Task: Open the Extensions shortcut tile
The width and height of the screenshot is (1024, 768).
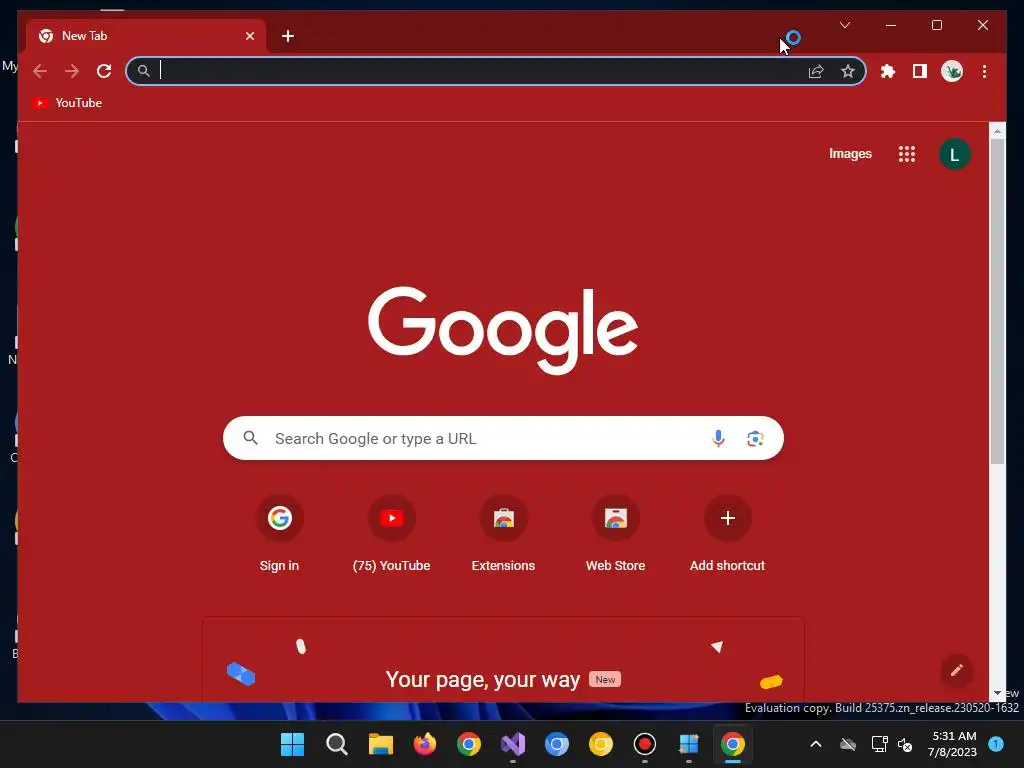Action: (x=504, y=534)
